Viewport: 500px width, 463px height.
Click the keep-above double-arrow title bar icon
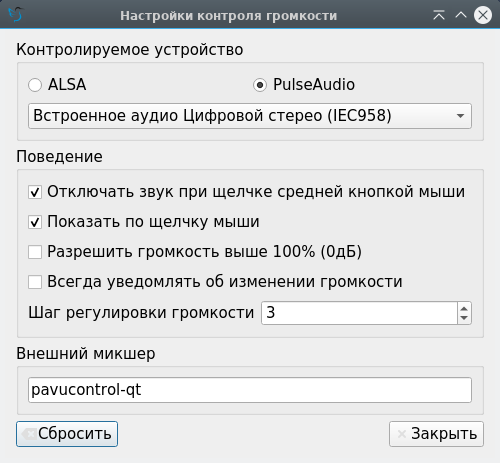pyautogui.click(x=439, y=15)
